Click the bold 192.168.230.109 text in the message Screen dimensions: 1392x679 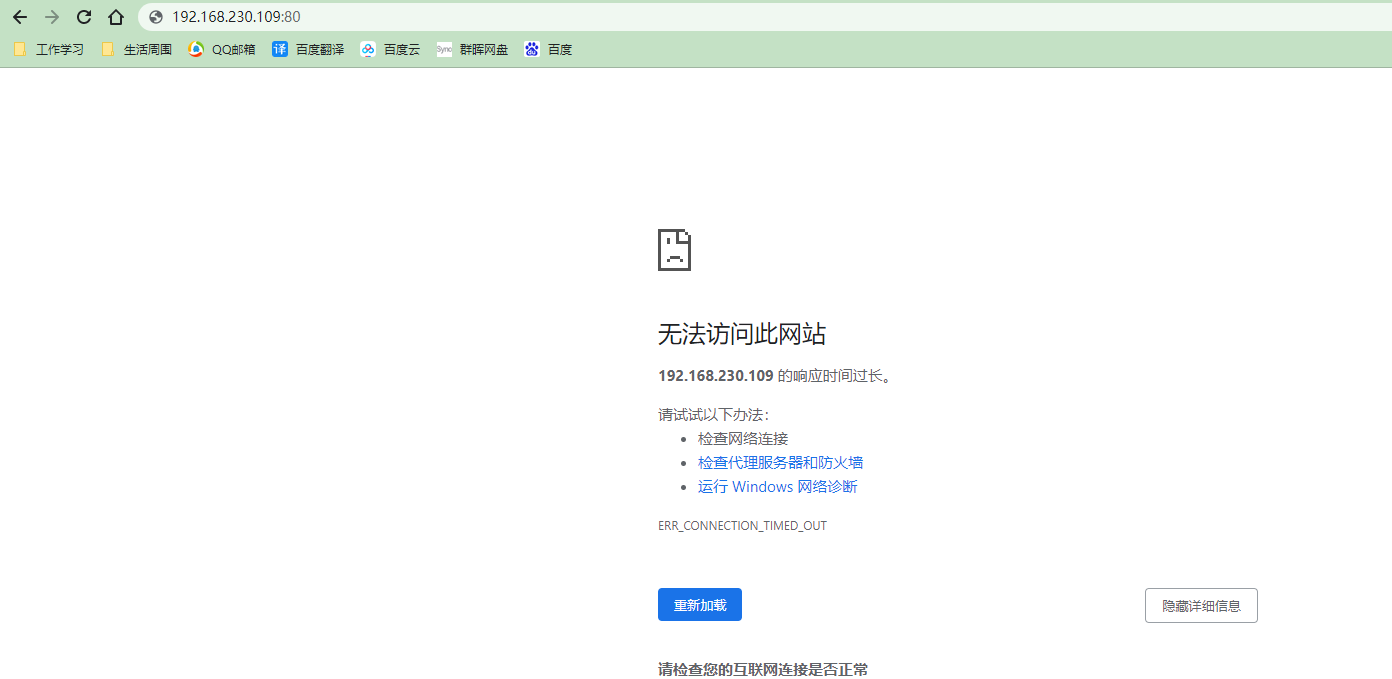(x=716, y=376)
